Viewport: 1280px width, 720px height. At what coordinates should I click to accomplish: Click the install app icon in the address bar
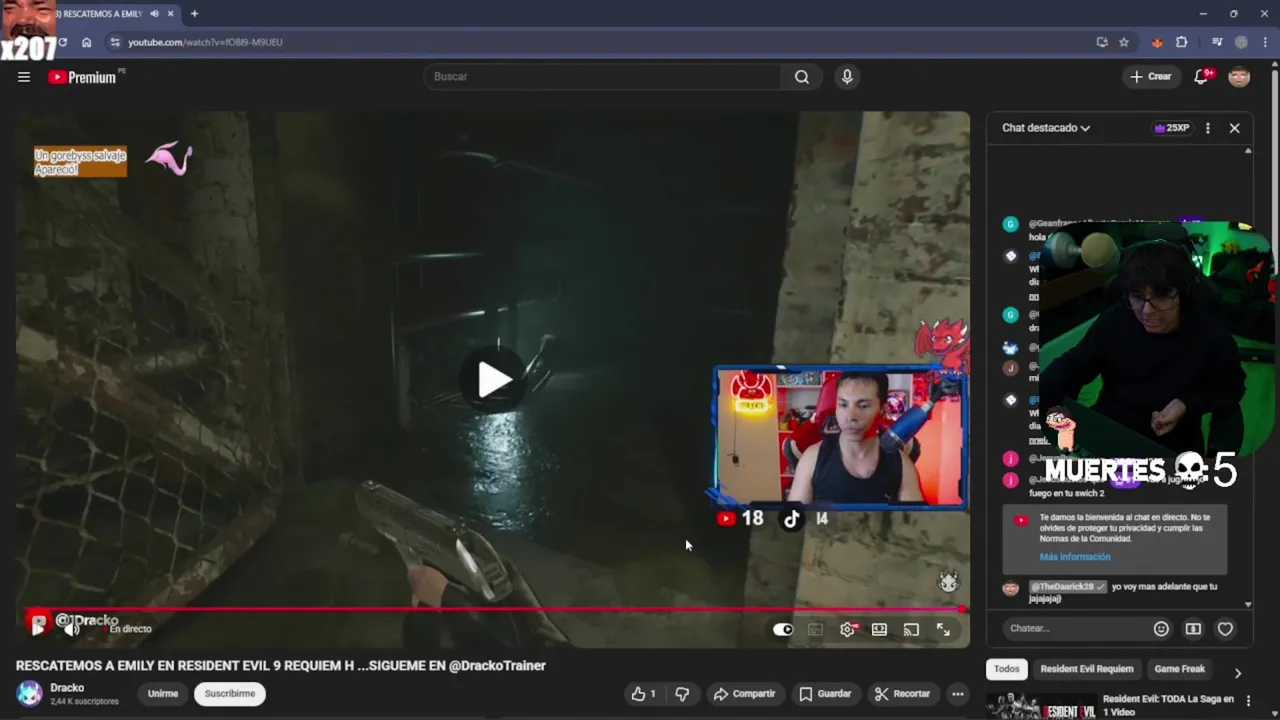pyautogui.click(x=1102, y=42)
